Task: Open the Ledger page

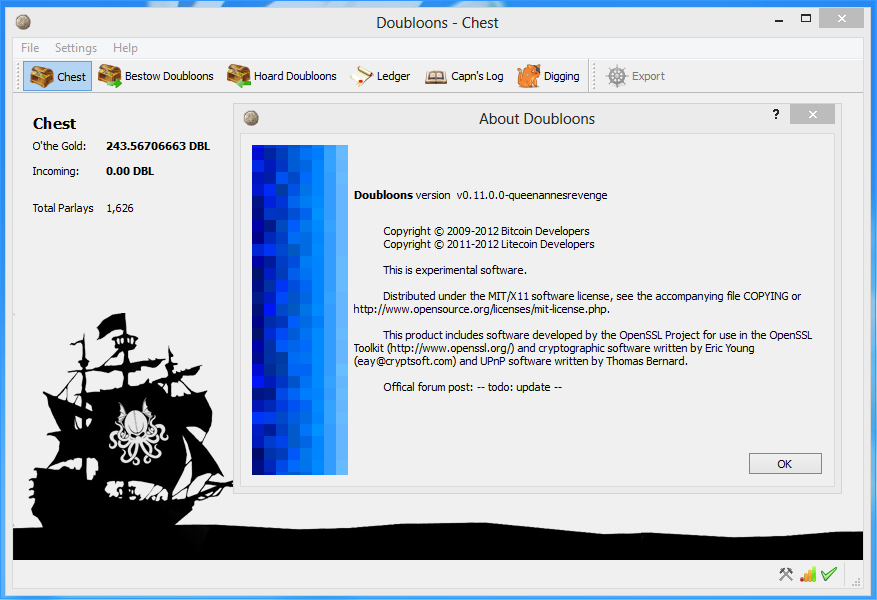Action: [x=380, y=76]
